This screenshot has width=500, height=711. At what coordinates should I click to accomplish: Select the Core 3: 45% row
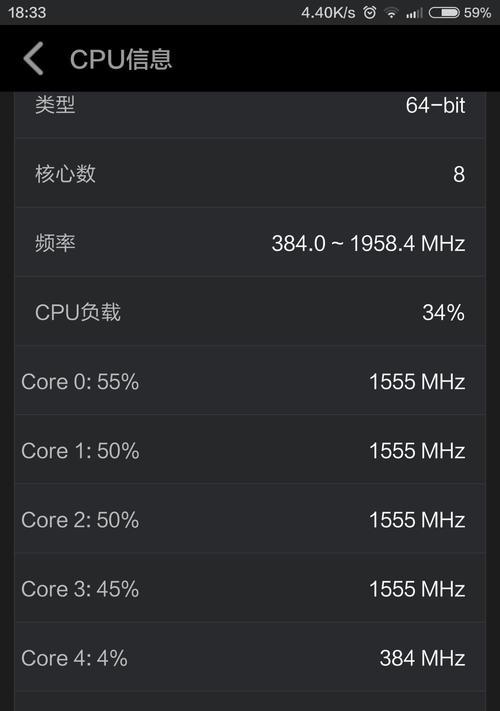pyautogui.click(x=250, y=589)
